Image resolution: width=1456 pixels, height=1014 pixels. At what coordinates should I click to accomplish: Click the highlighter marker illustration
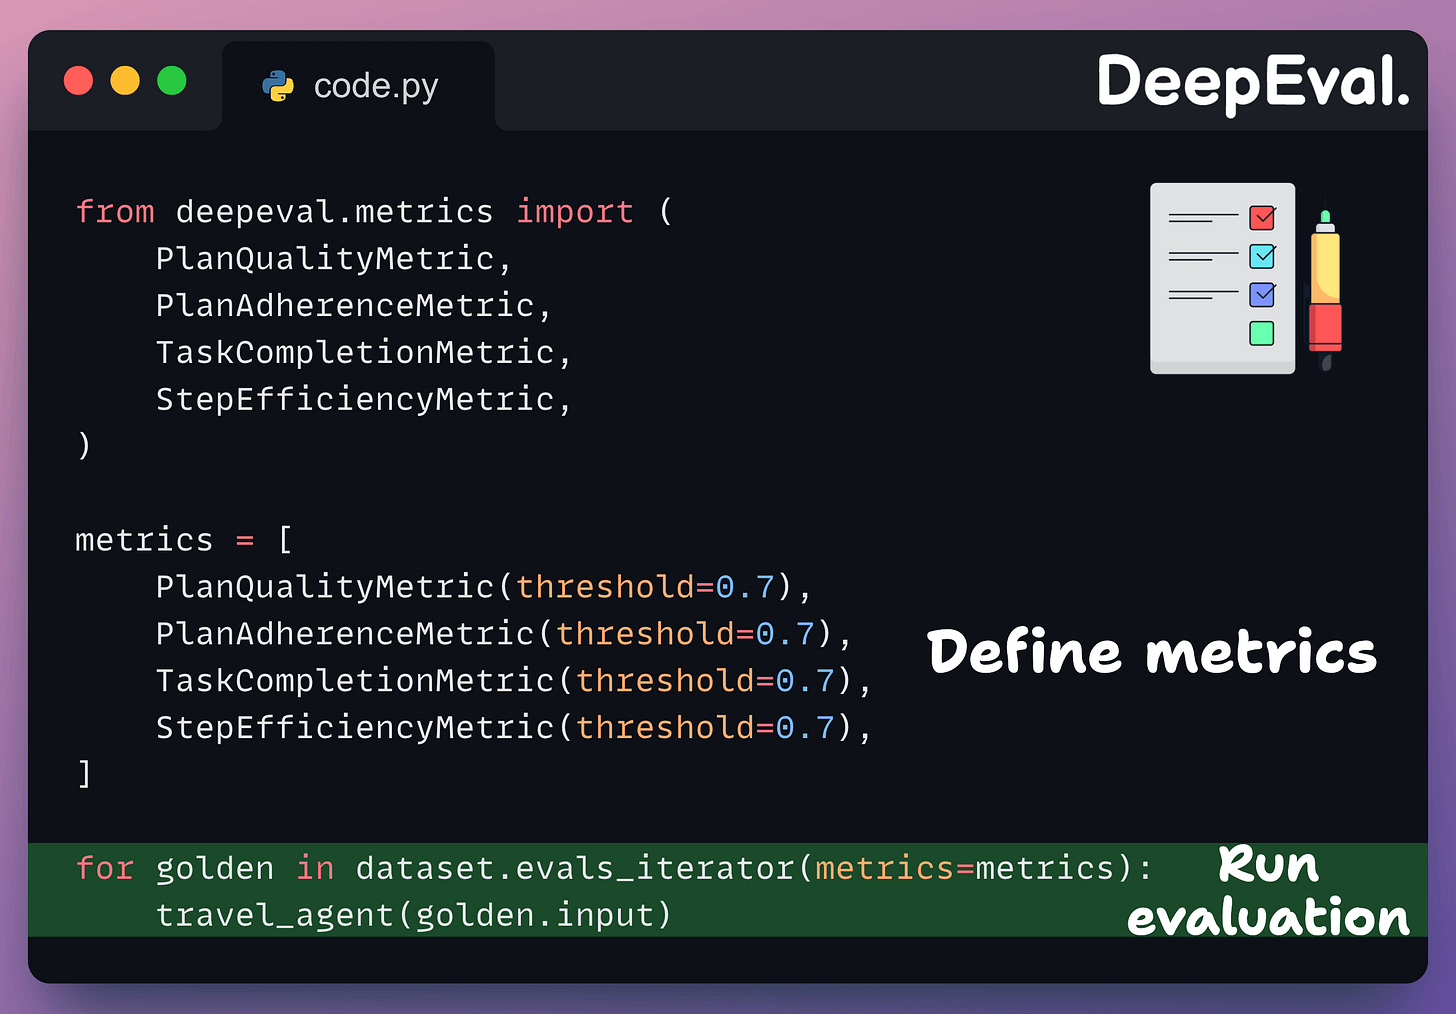tap(1325, 290)
